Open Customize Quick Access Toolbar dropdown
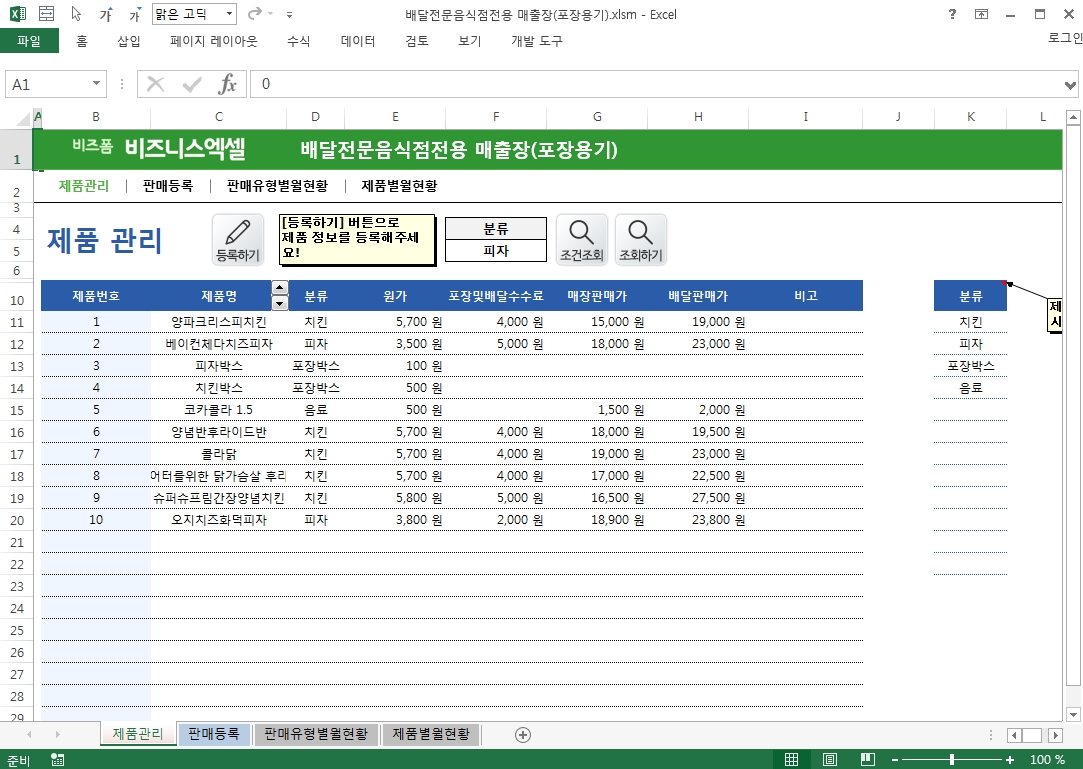This screenshot has height=769, width=1083. [x=290, y=15]
